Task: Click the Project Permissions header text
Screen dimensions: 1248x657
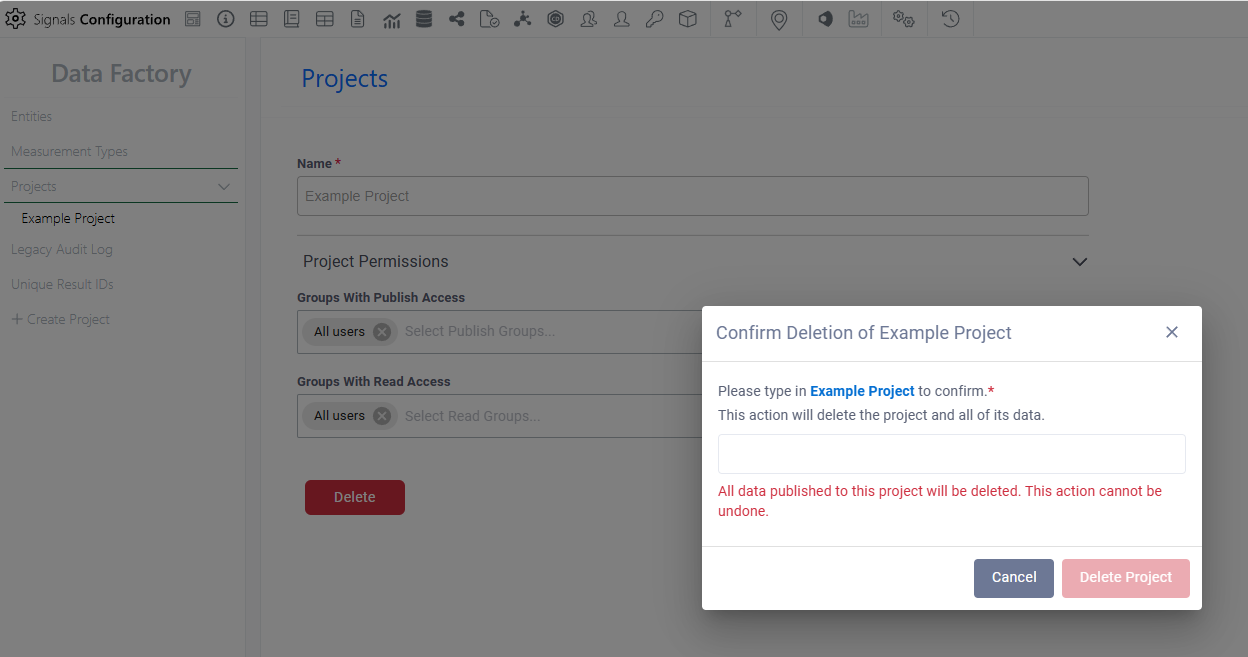Action: [376, 262]
